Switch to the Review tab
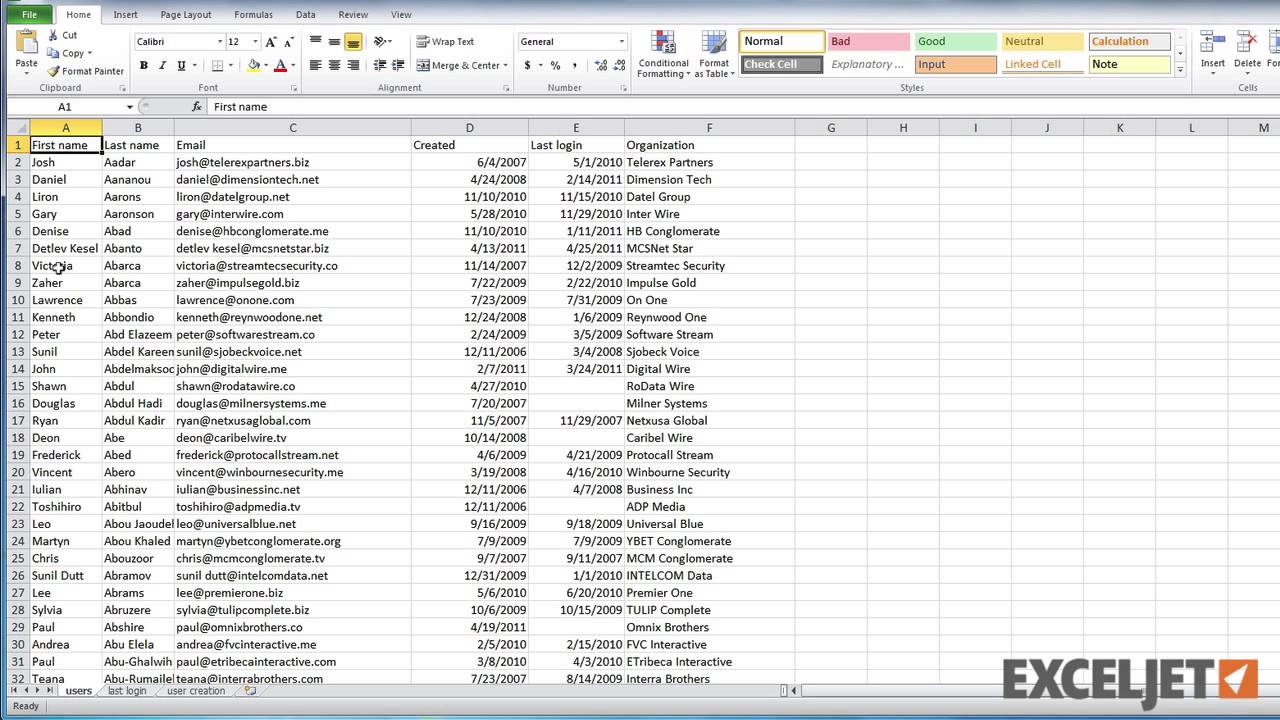Image resolution: width=1280 pixels, height=720 pixels. coord(353,15)
